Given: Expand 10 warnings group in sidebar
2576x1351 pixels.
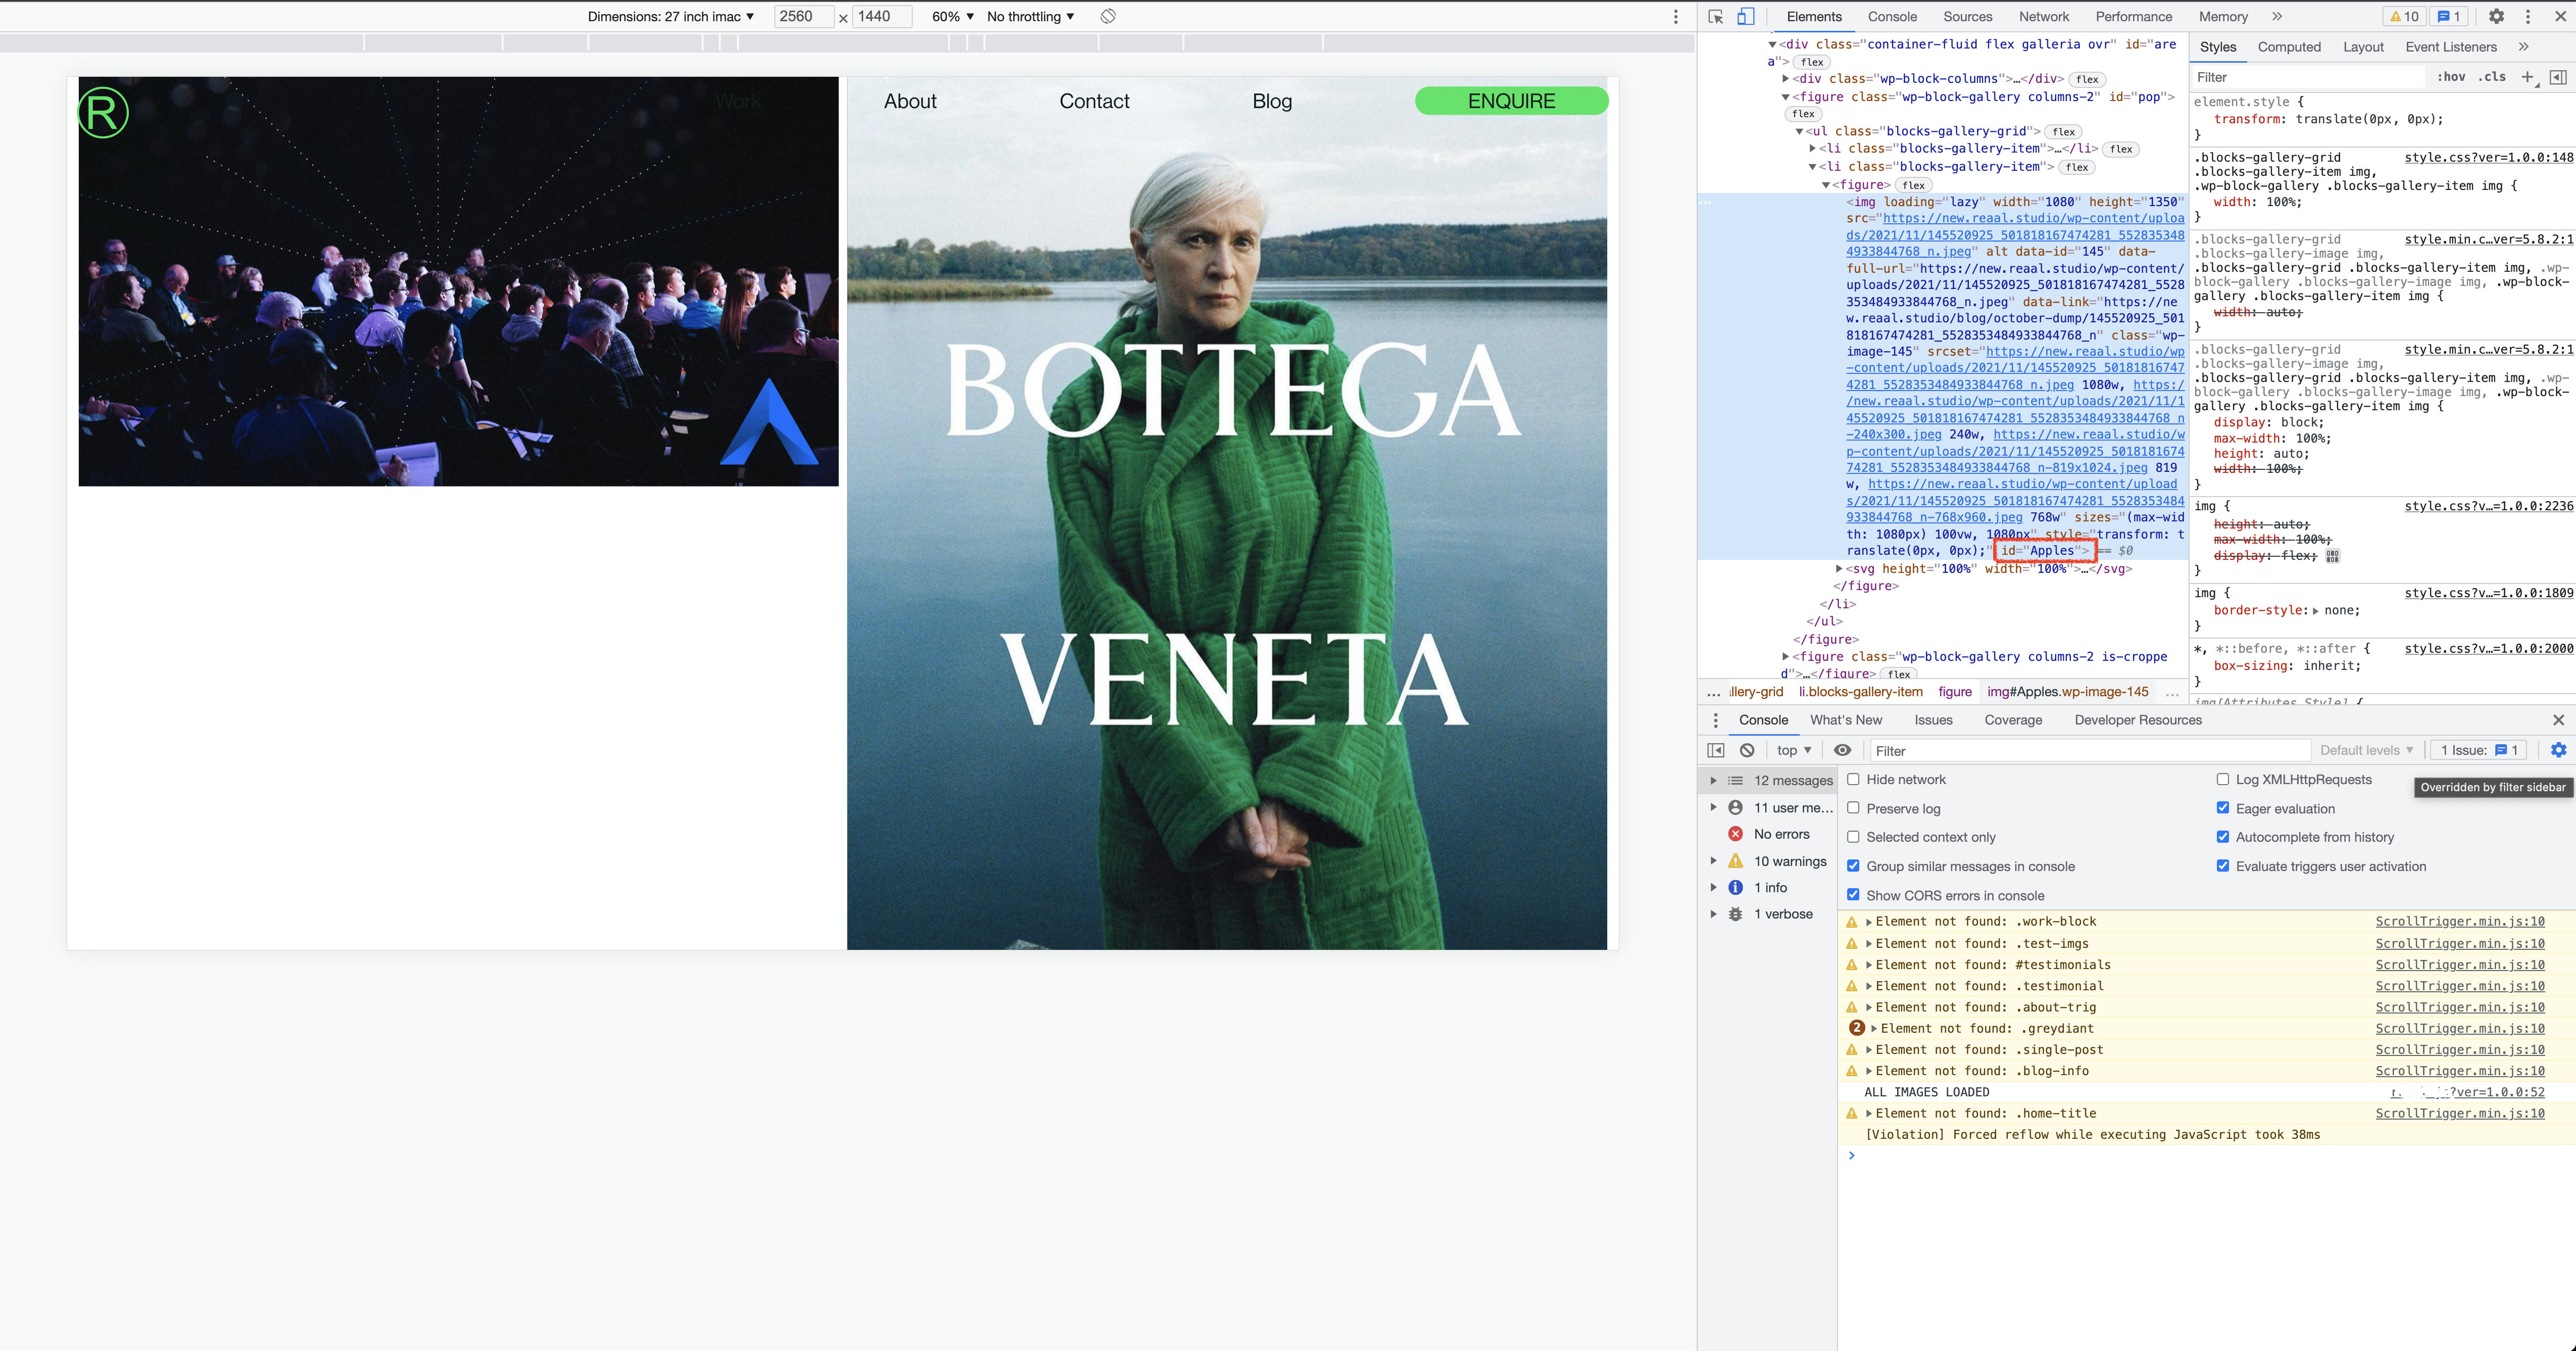Looking at the screenshot, I should click(x=1713, y=861).
